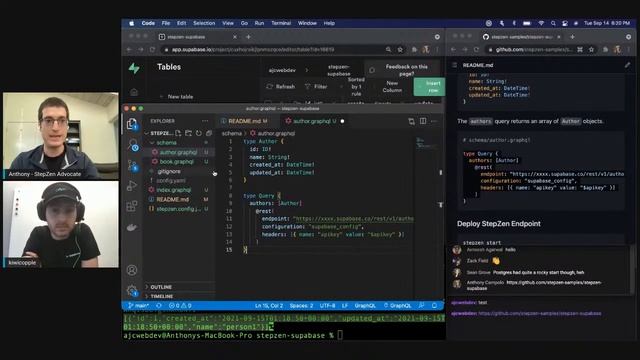Open the Run and Debug view
Screen dimensions: 640x360
click(x=132, y=186)
